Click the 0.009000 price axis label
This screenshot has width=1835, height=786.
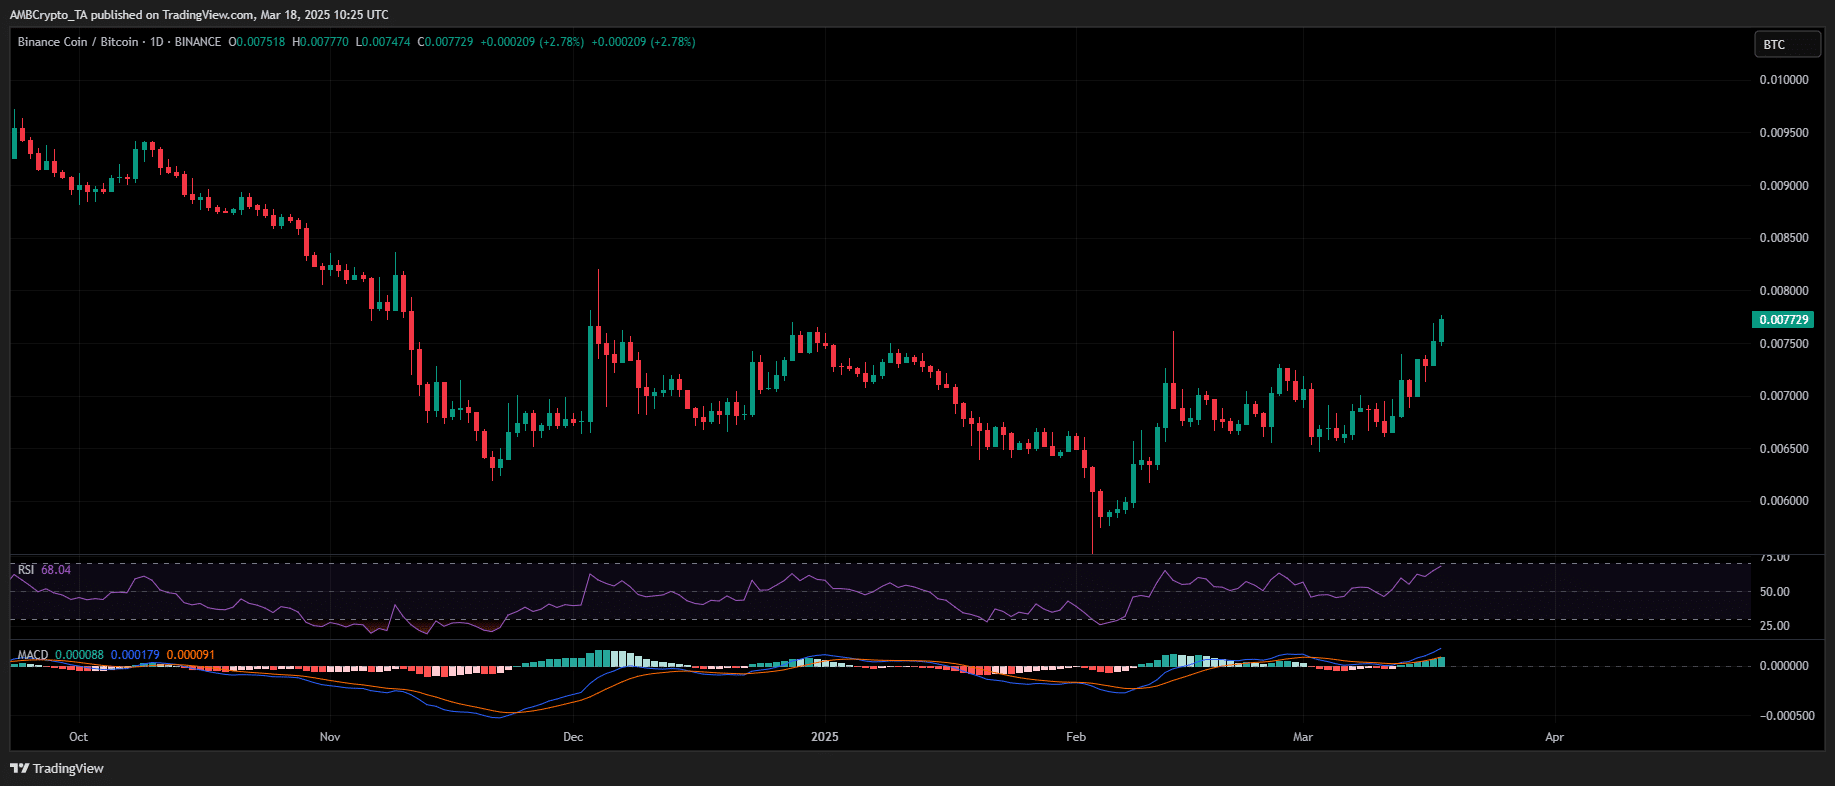pyautogui.click(x=1784, y=186)
